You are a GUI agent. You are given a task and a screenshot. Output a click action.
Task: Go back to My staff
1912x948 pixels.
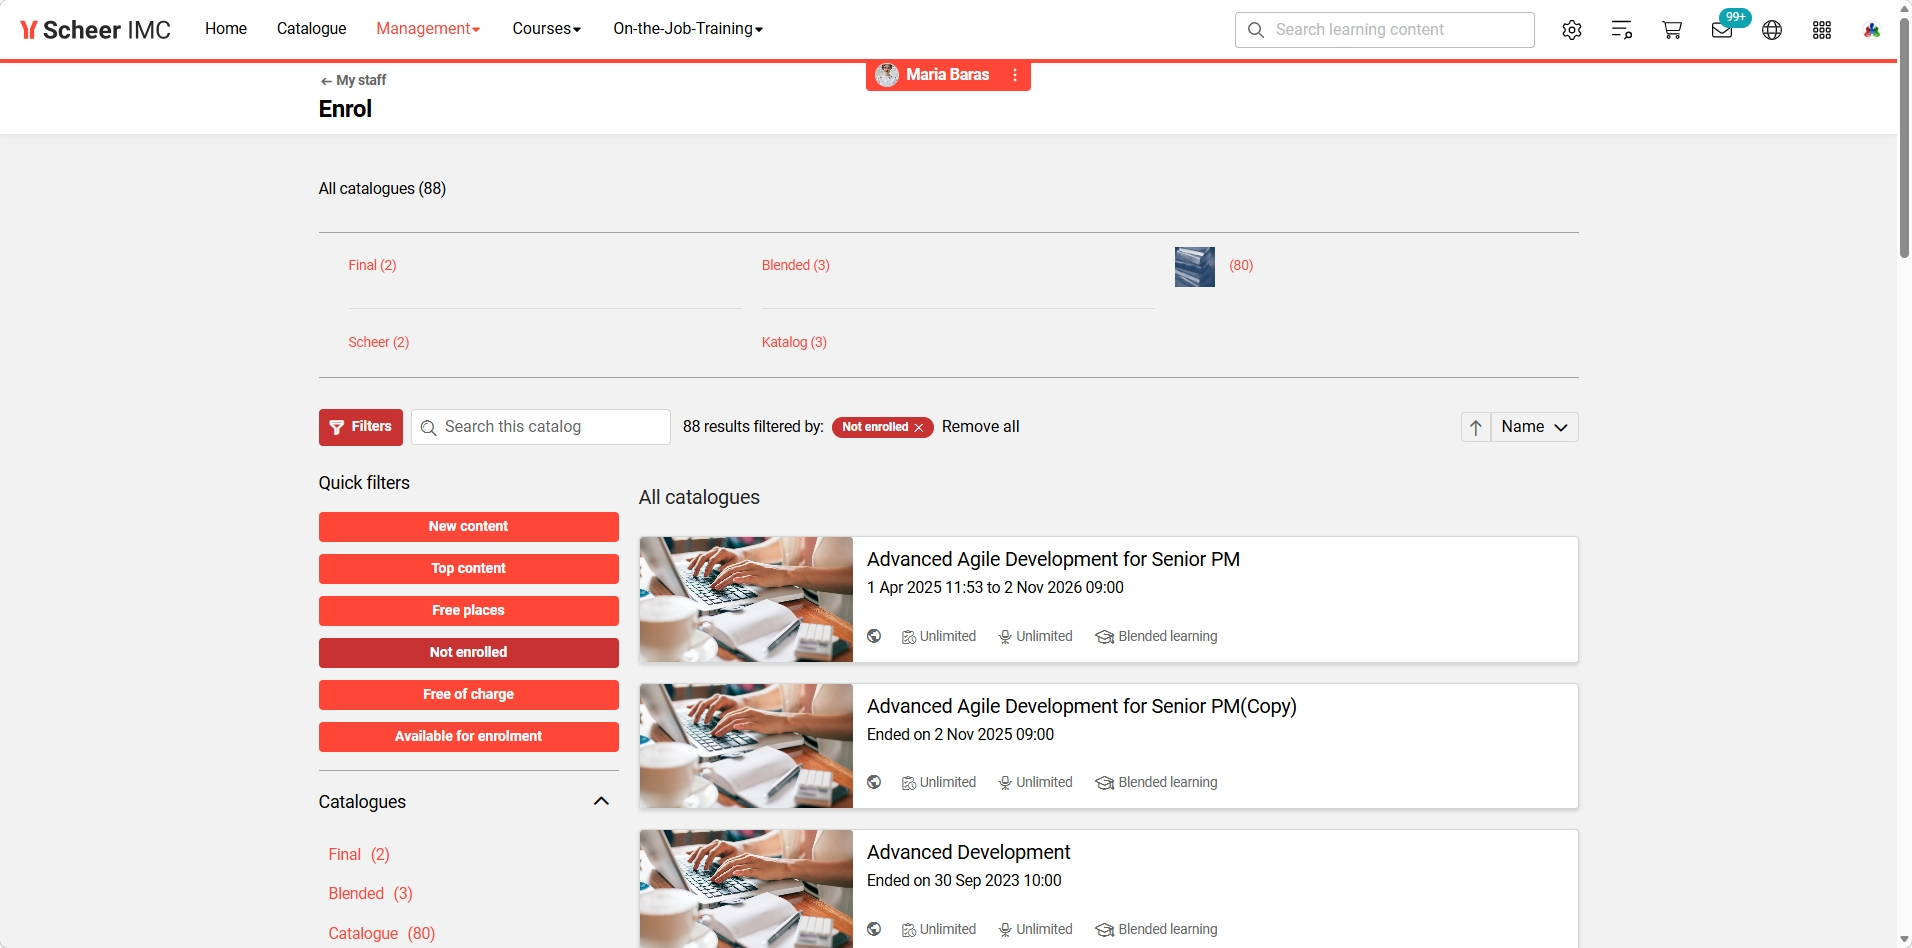point(353,80)
